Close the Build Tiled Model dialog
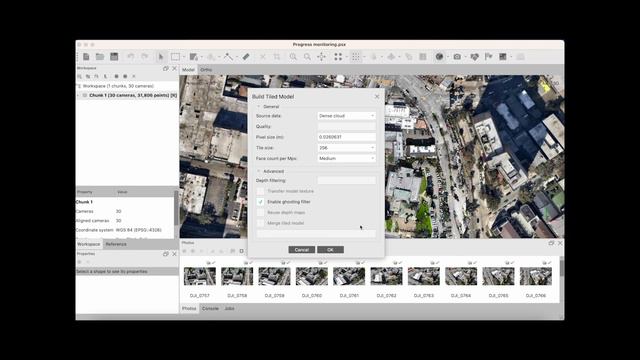The height and width of the screenshot is (360, 640). pos(377,97)
